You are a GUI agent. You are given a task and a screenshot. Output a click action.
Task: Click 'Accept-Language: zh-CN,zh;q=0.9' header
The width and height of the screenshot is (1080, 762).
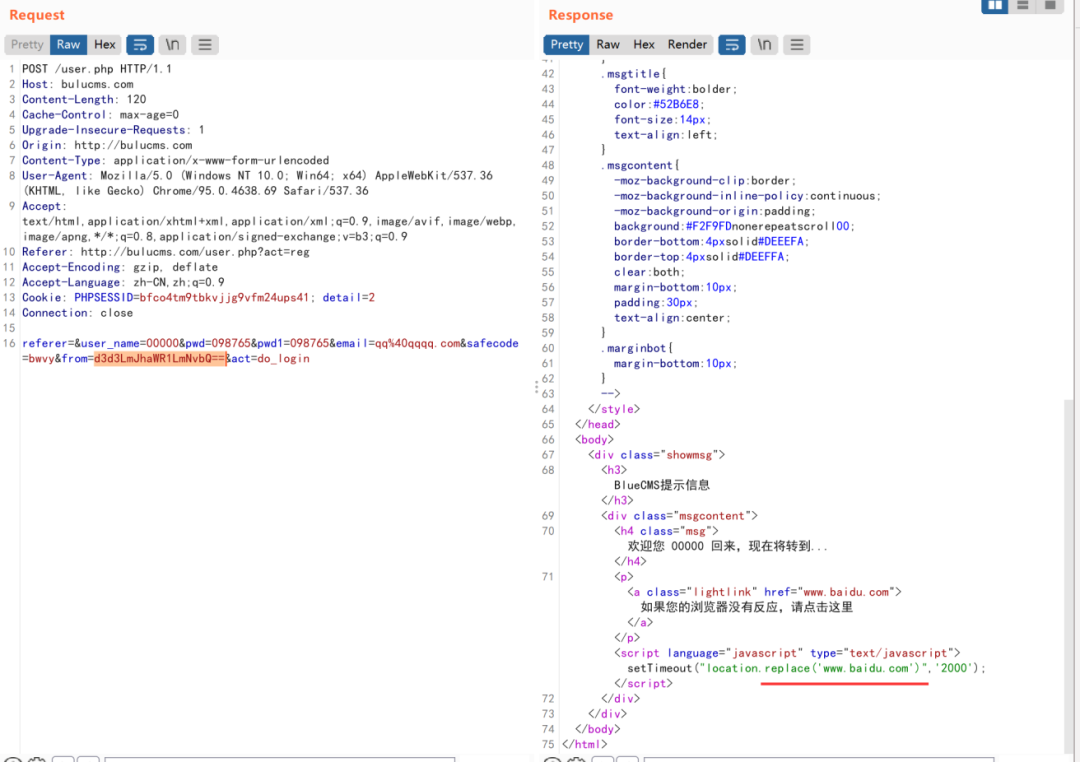click(x=123, y=282)
